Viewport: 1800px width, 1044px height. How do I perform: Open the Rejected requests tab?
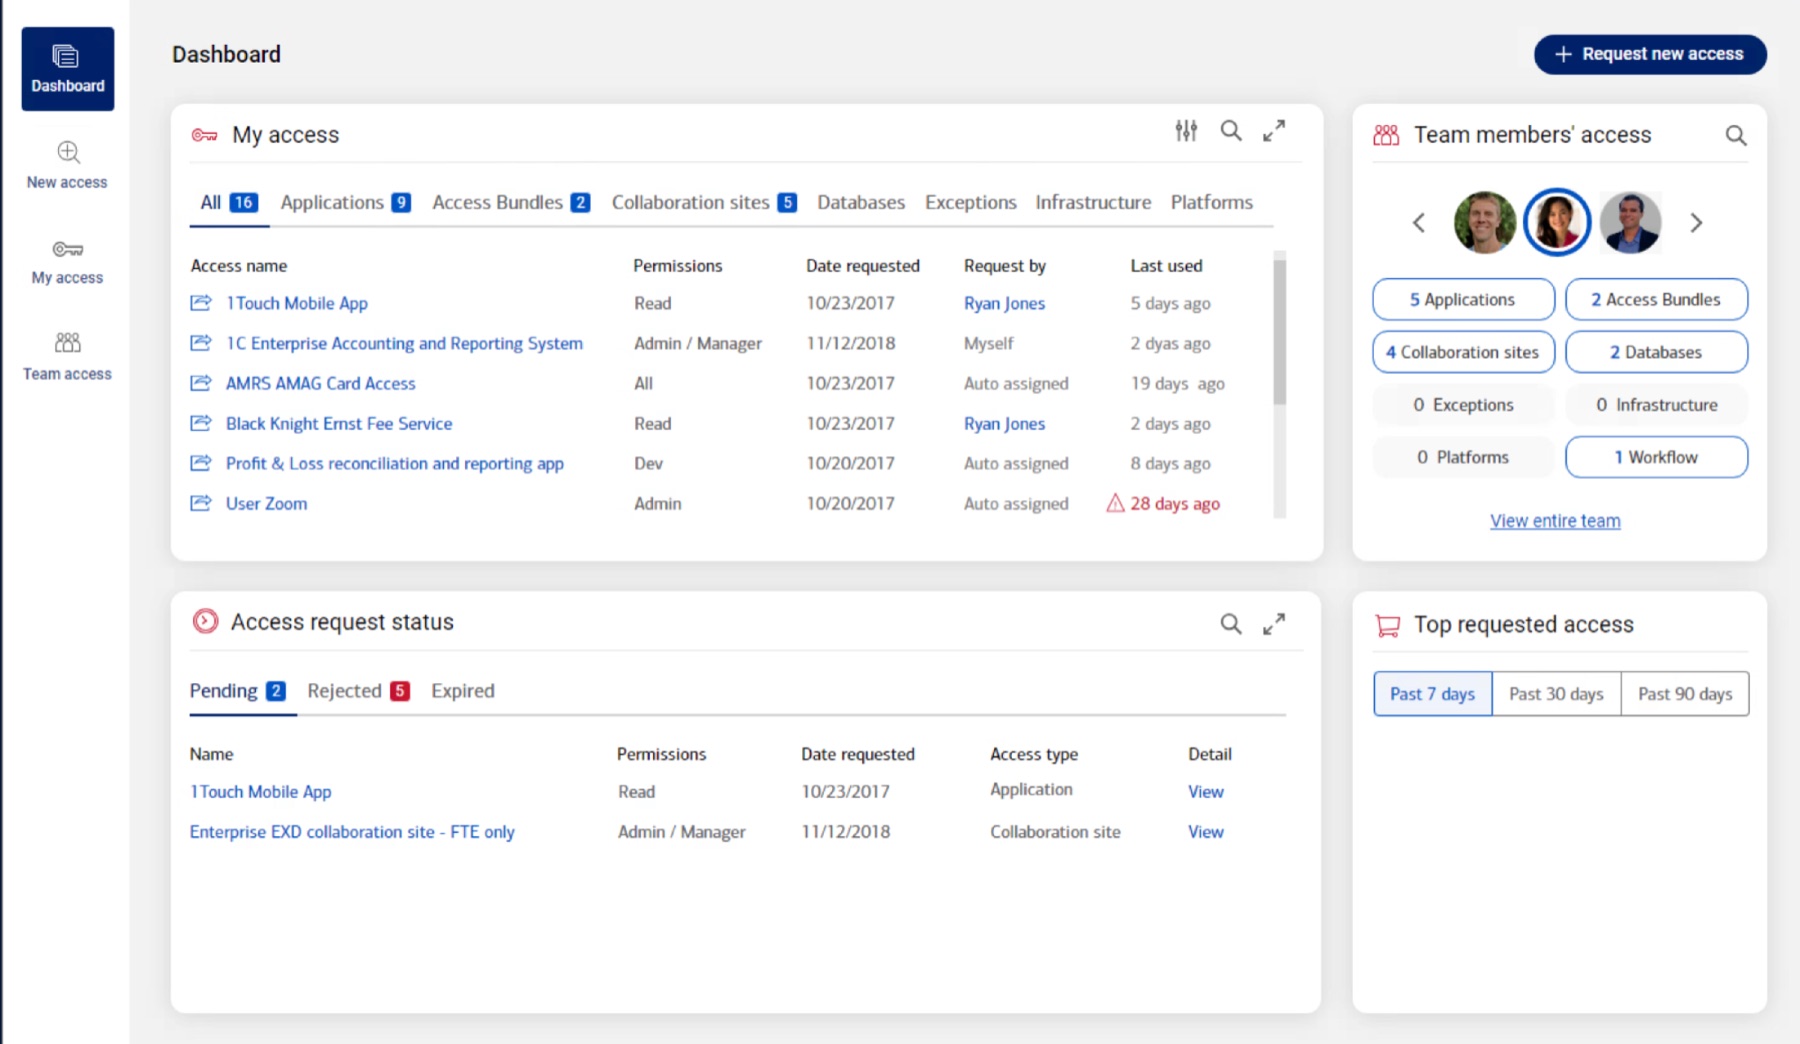[358, 691]
